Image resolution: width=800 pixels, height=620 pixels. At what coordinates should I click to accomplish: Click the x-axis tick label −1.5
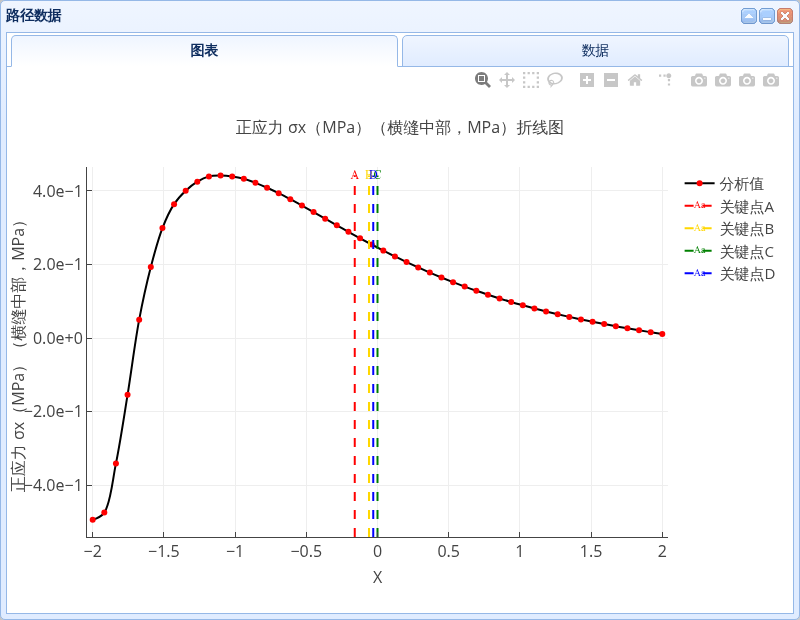coord(164,551)
